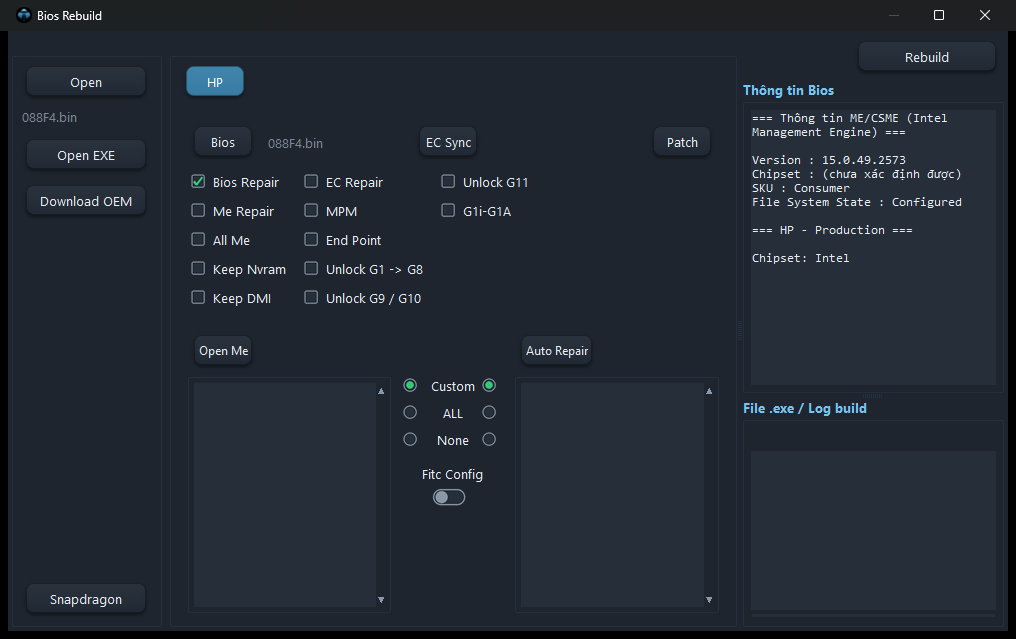This screenshot has width=1016, height=639.
Task: Check the MPM option
Action: [311, 211]
